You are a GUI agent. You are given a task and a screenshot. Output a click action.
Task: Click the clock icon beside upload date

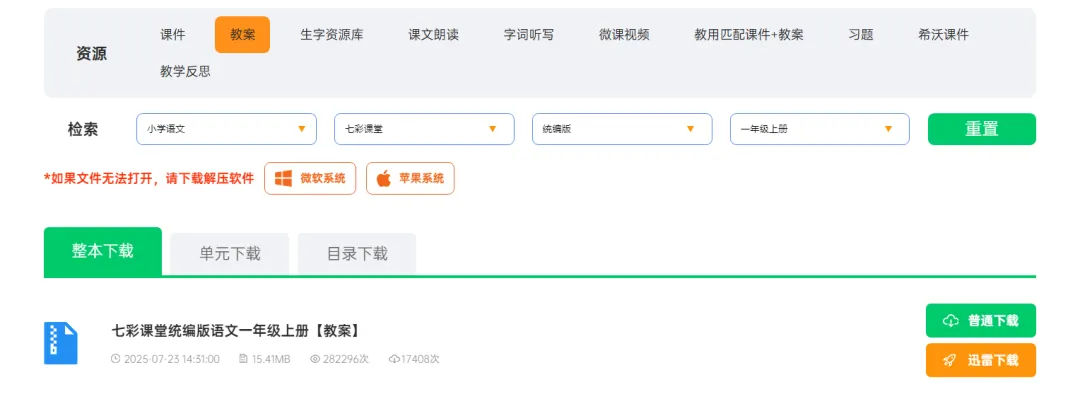[x=116, y=359]
